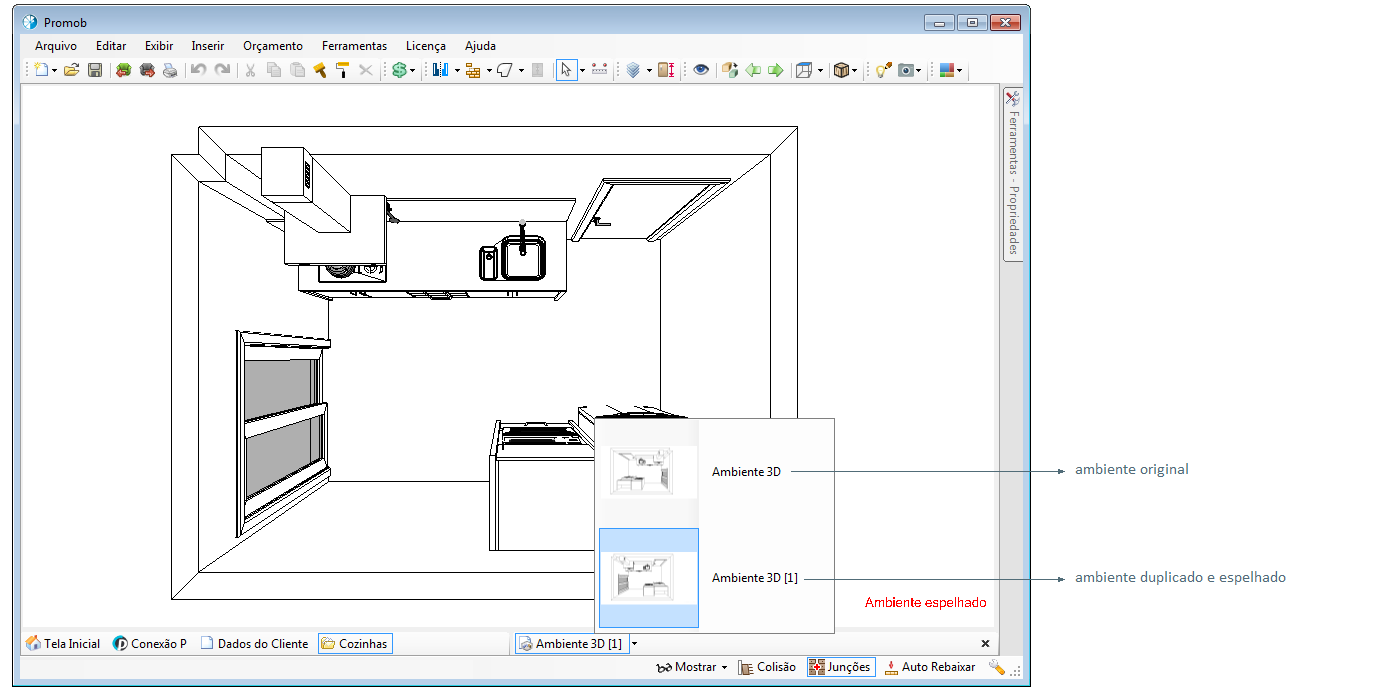Viewport: 1379px width, 693px height.
Task: Select the paintbrush format tool
Action: 320,70
